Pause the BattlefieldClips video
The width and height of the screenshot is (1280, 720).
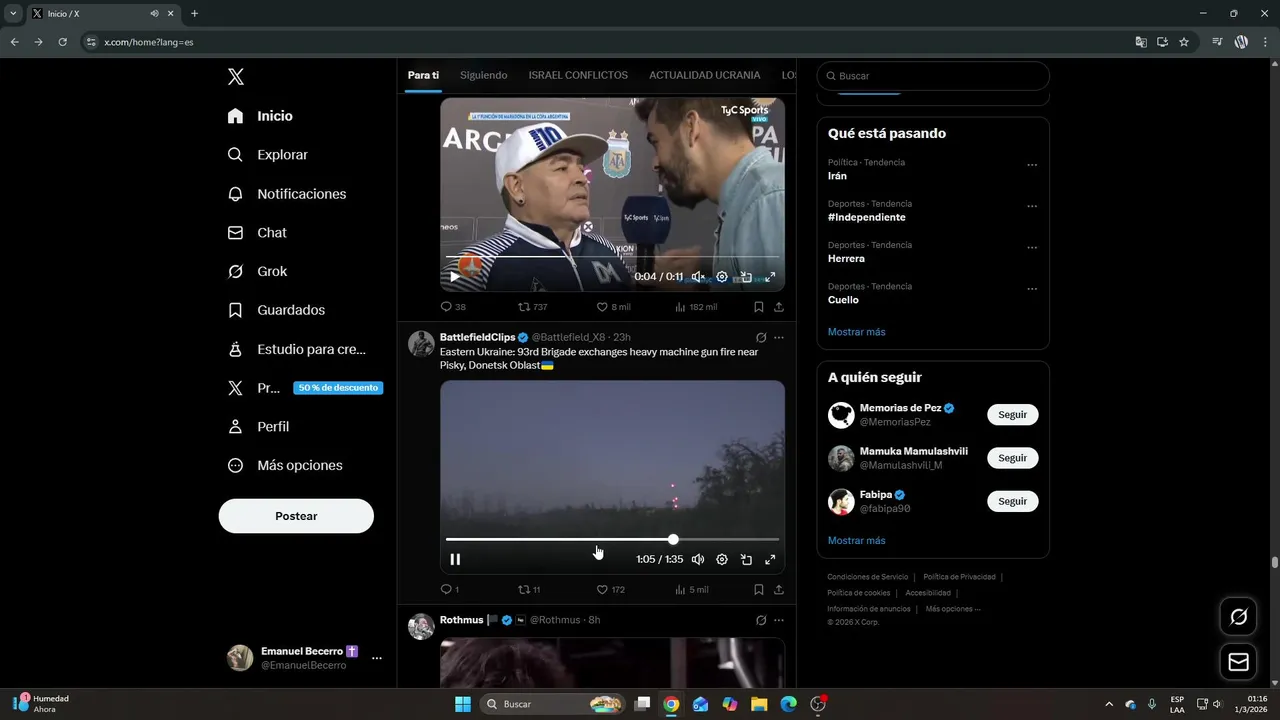click(455, 560)
